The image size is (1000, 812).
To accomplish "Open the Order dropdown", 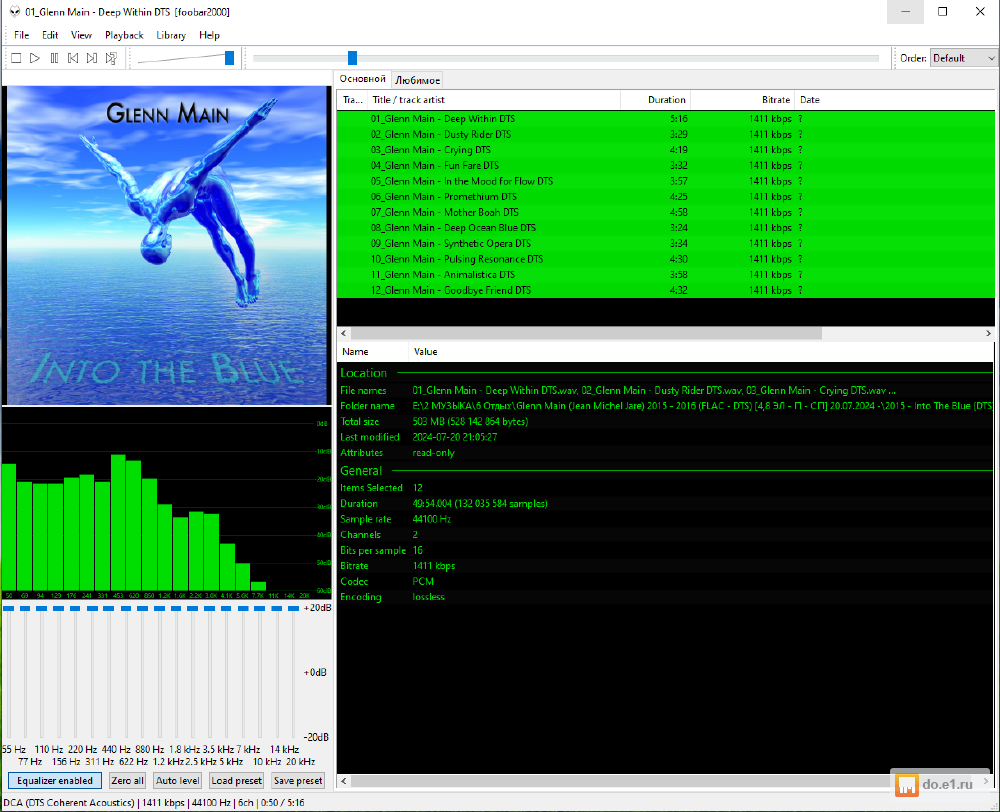I will (x=963, y=58).
